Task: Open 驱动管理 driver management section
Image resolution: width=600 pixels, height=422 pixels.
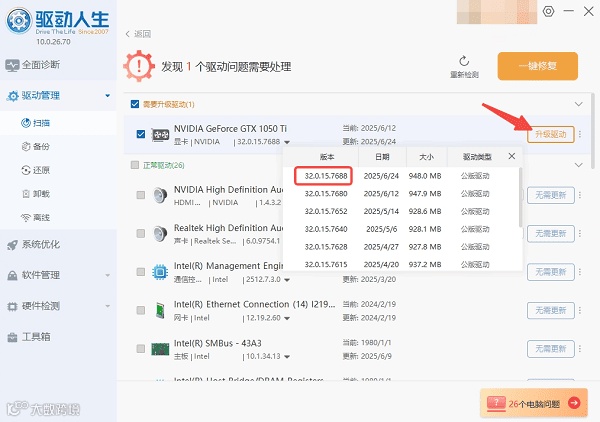Action: click(58, 96)
